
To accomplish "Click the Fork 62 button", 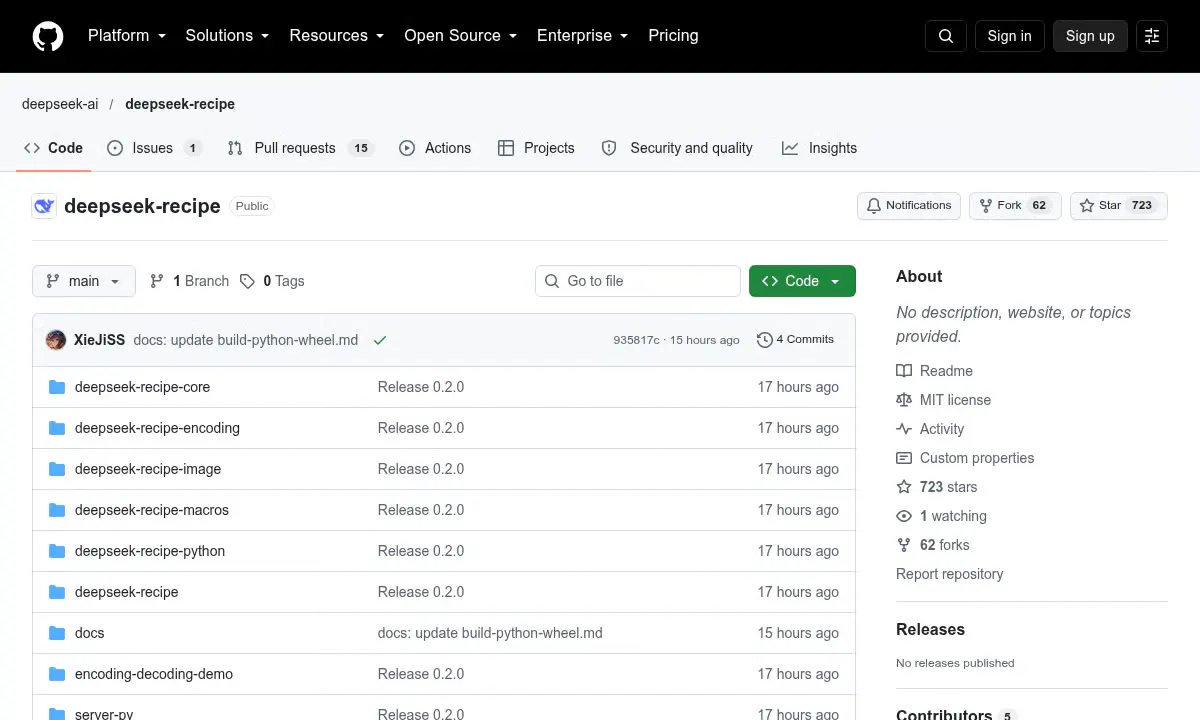I will (1015, 206).
